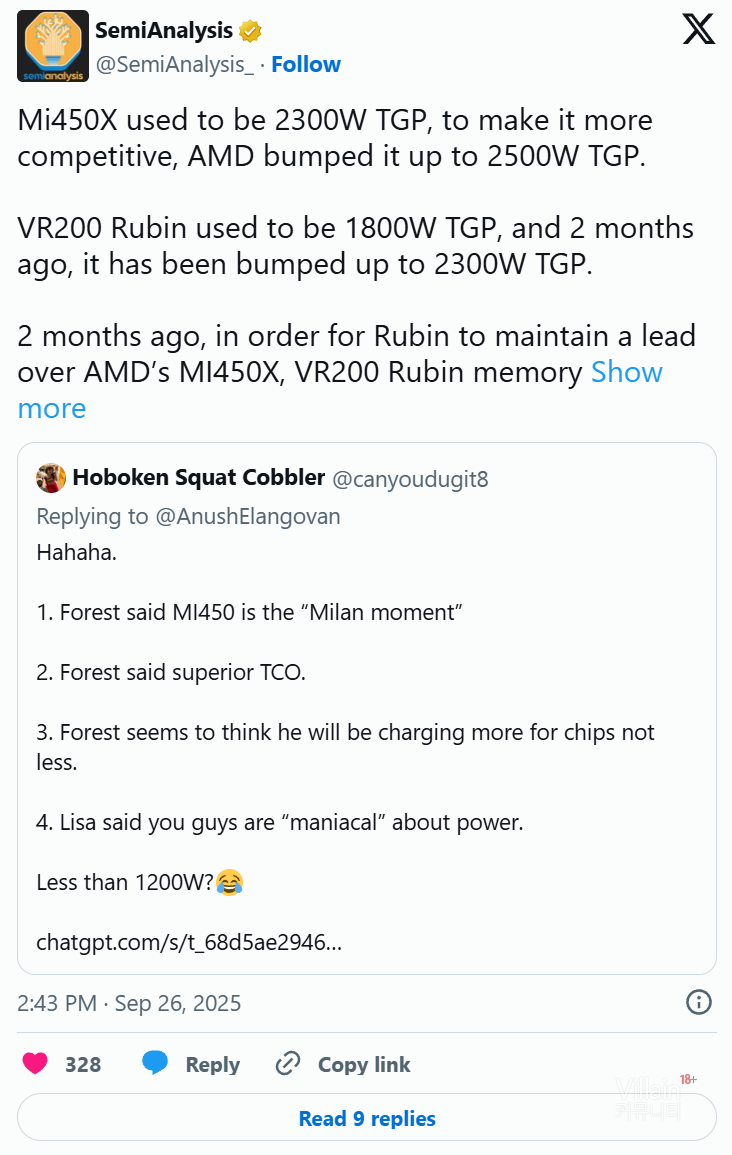Like the tweet with heart icon
The height and width of the screenshot is (1155, 732).
click(35, 1064)
